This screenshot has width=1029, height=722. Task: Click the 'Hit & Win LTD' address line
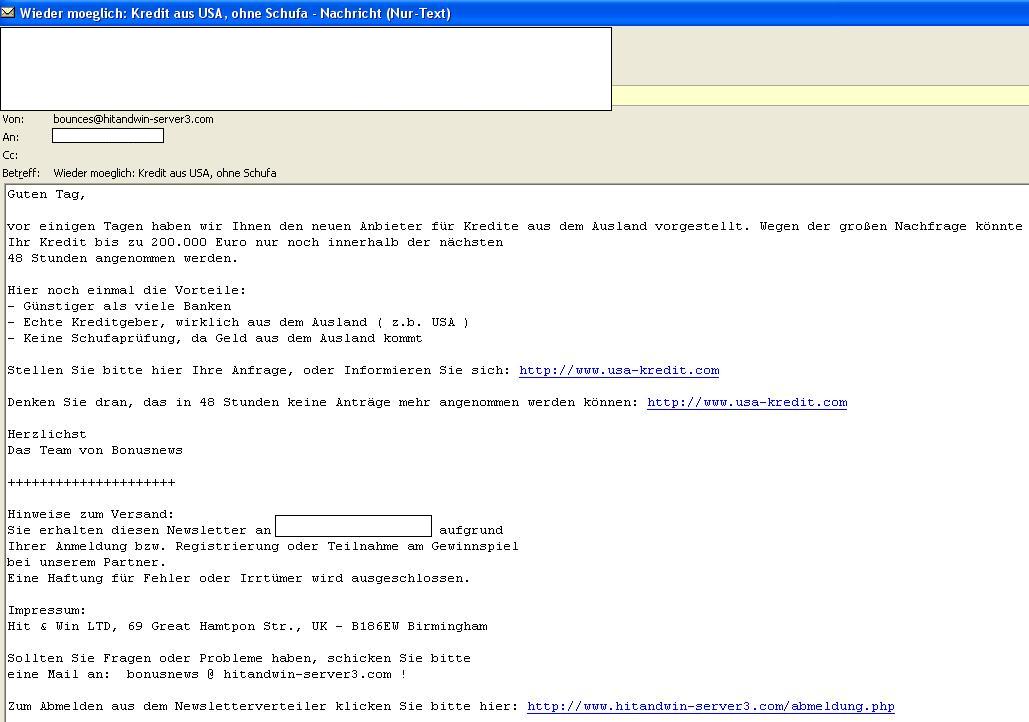point(247,626)
